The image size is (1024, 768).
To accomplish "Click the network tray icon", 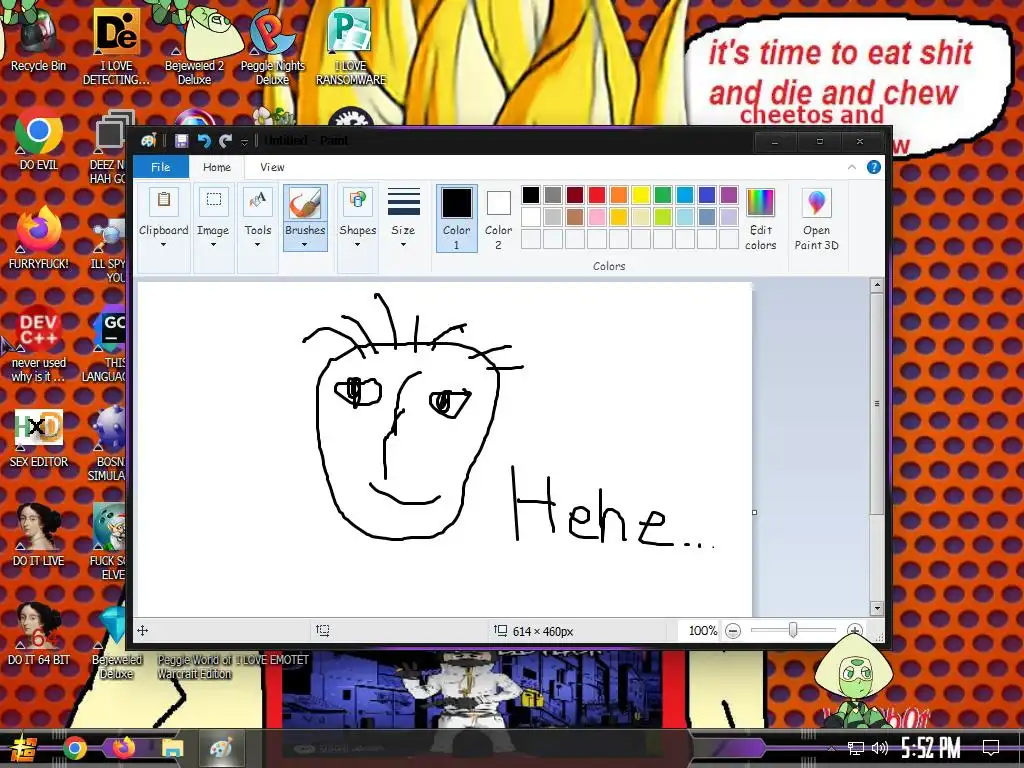I will coord(856,748).
